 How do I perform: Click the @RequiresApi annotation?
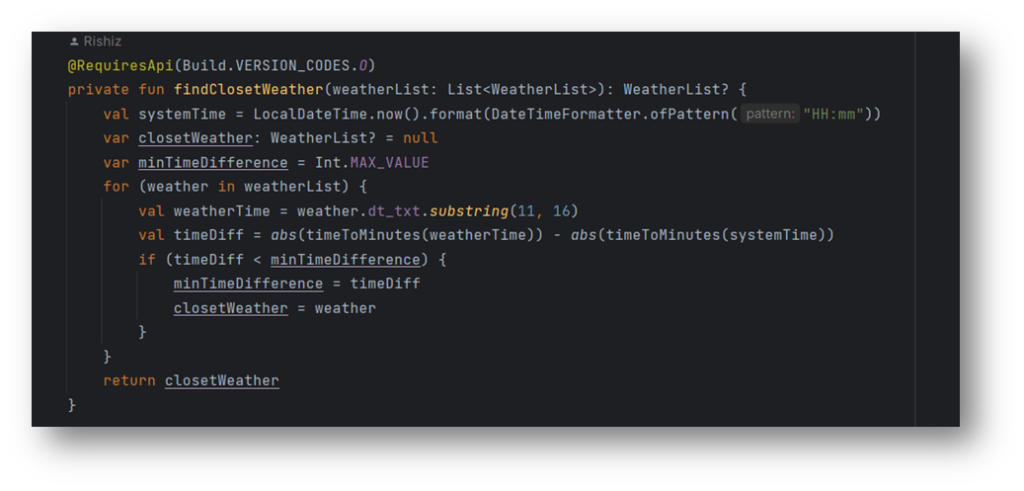(x=111, y=65)
